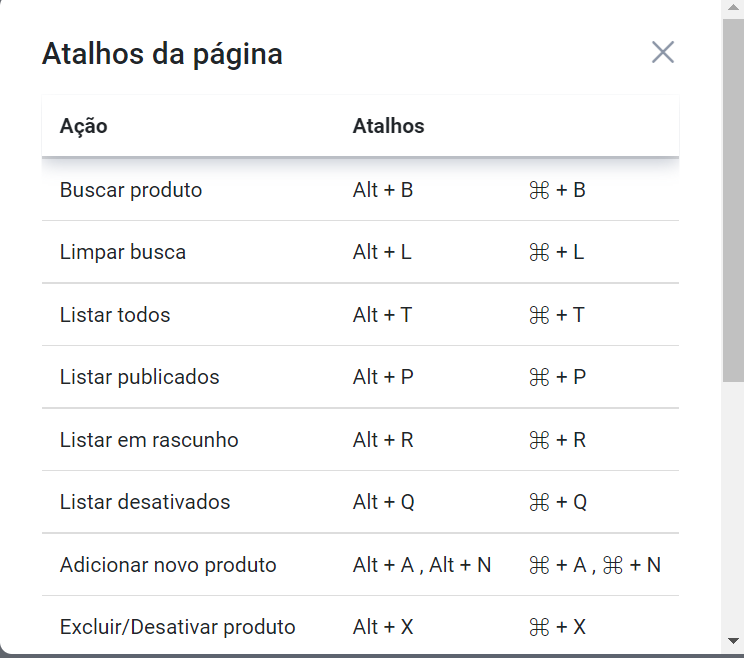
Task: Click the Atalhos da página dialog title
Action: pyautogui.click(x=162, y=54)
